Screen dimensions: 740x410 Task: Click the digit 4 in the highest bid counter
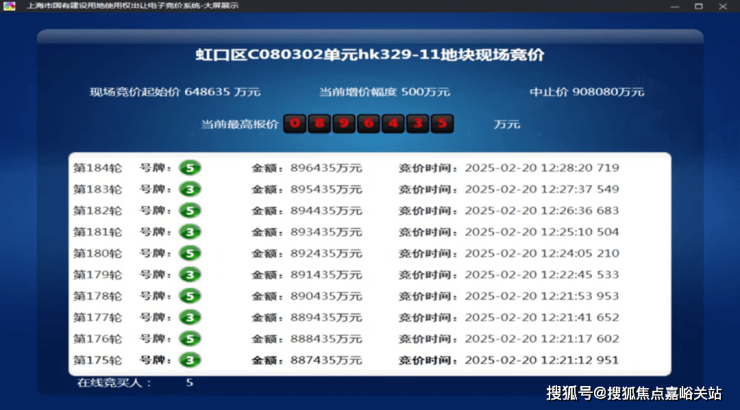[x=393, y=124]
